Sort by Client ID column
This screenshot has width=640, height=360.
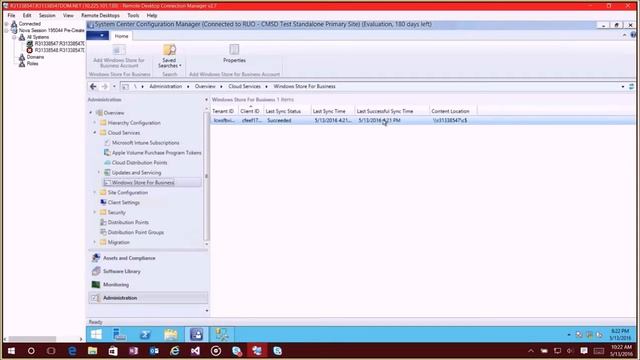250,111
